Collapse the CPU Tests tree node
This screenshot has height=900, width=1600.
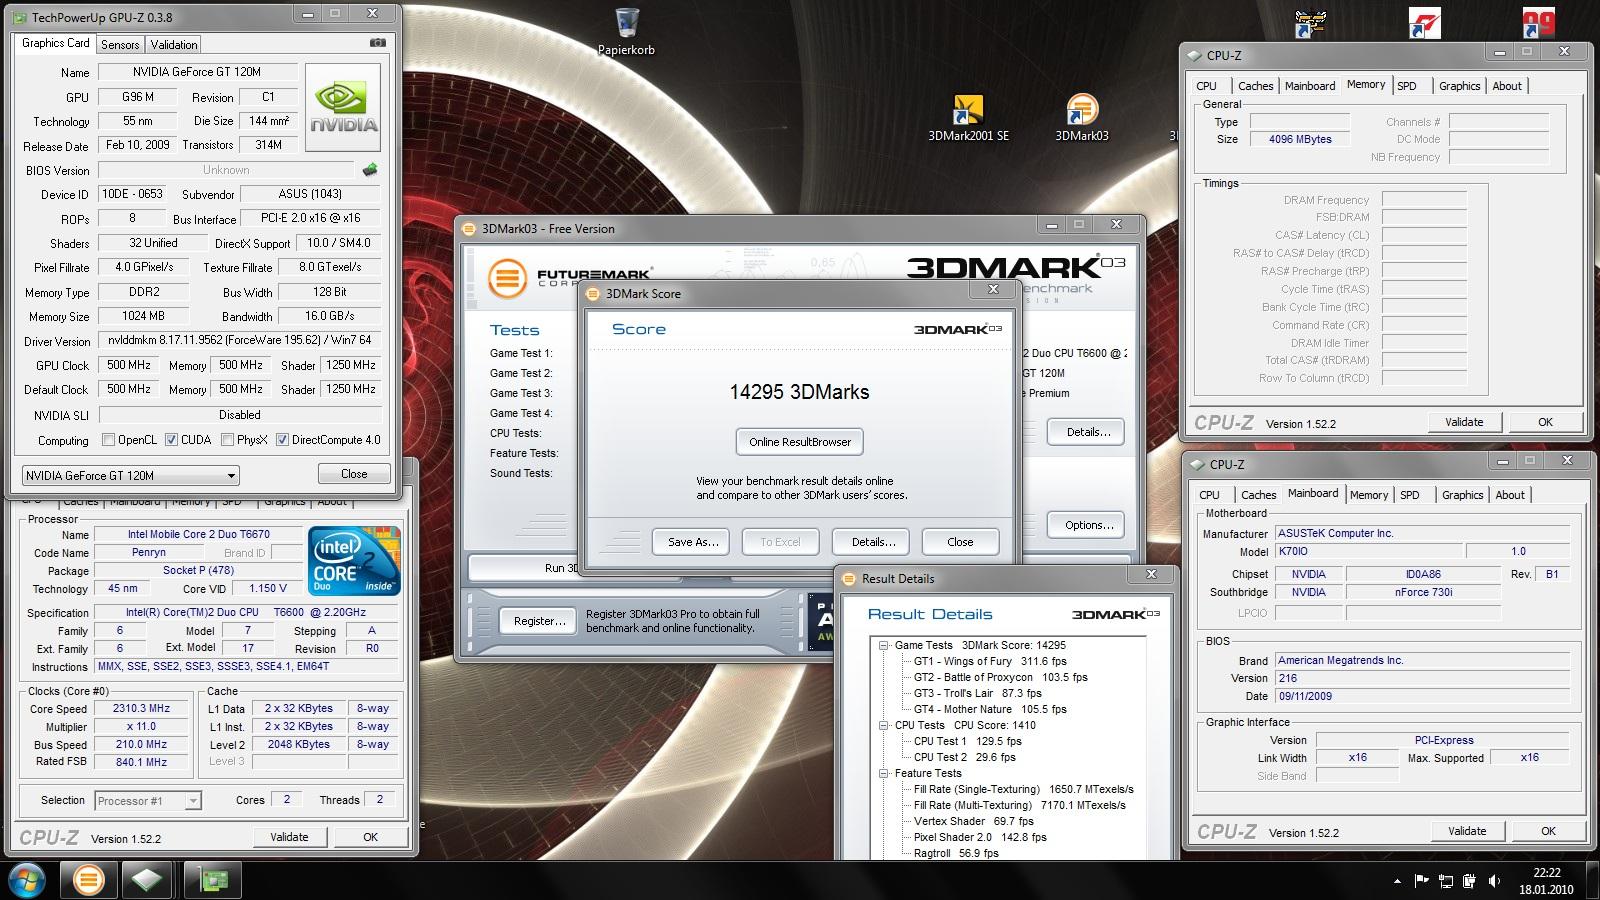tap(884, 725)
